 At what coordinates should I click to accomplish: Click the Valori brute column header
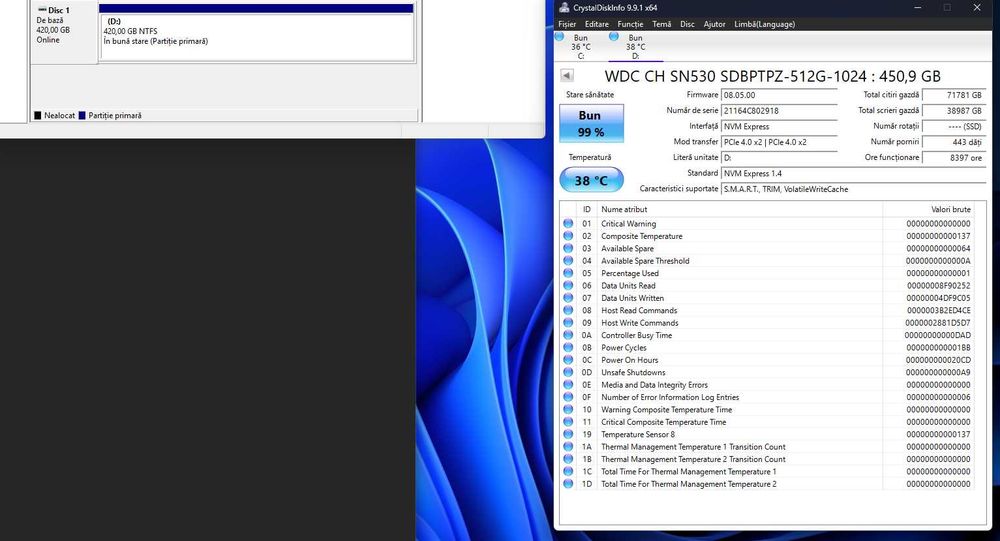(x=929, y=209)
